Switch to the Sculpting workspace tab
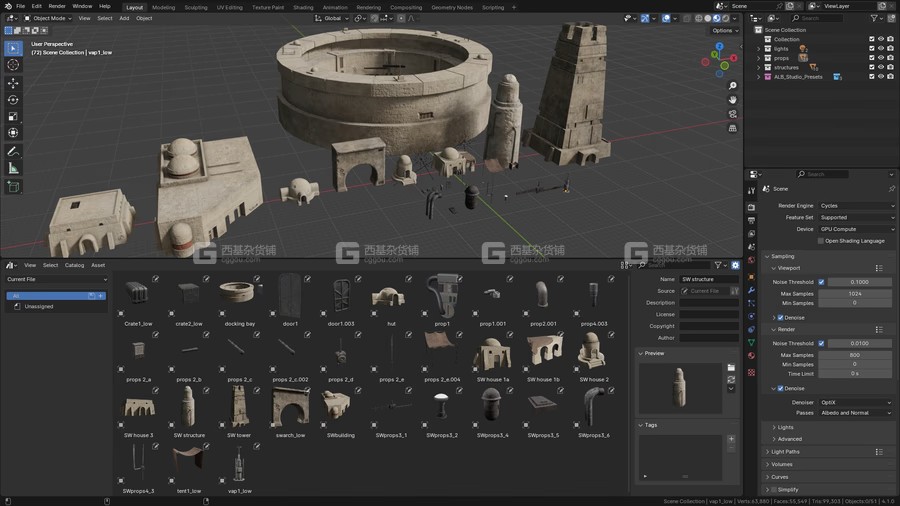Viewport: 900px width, 506px height. [196, 7]
